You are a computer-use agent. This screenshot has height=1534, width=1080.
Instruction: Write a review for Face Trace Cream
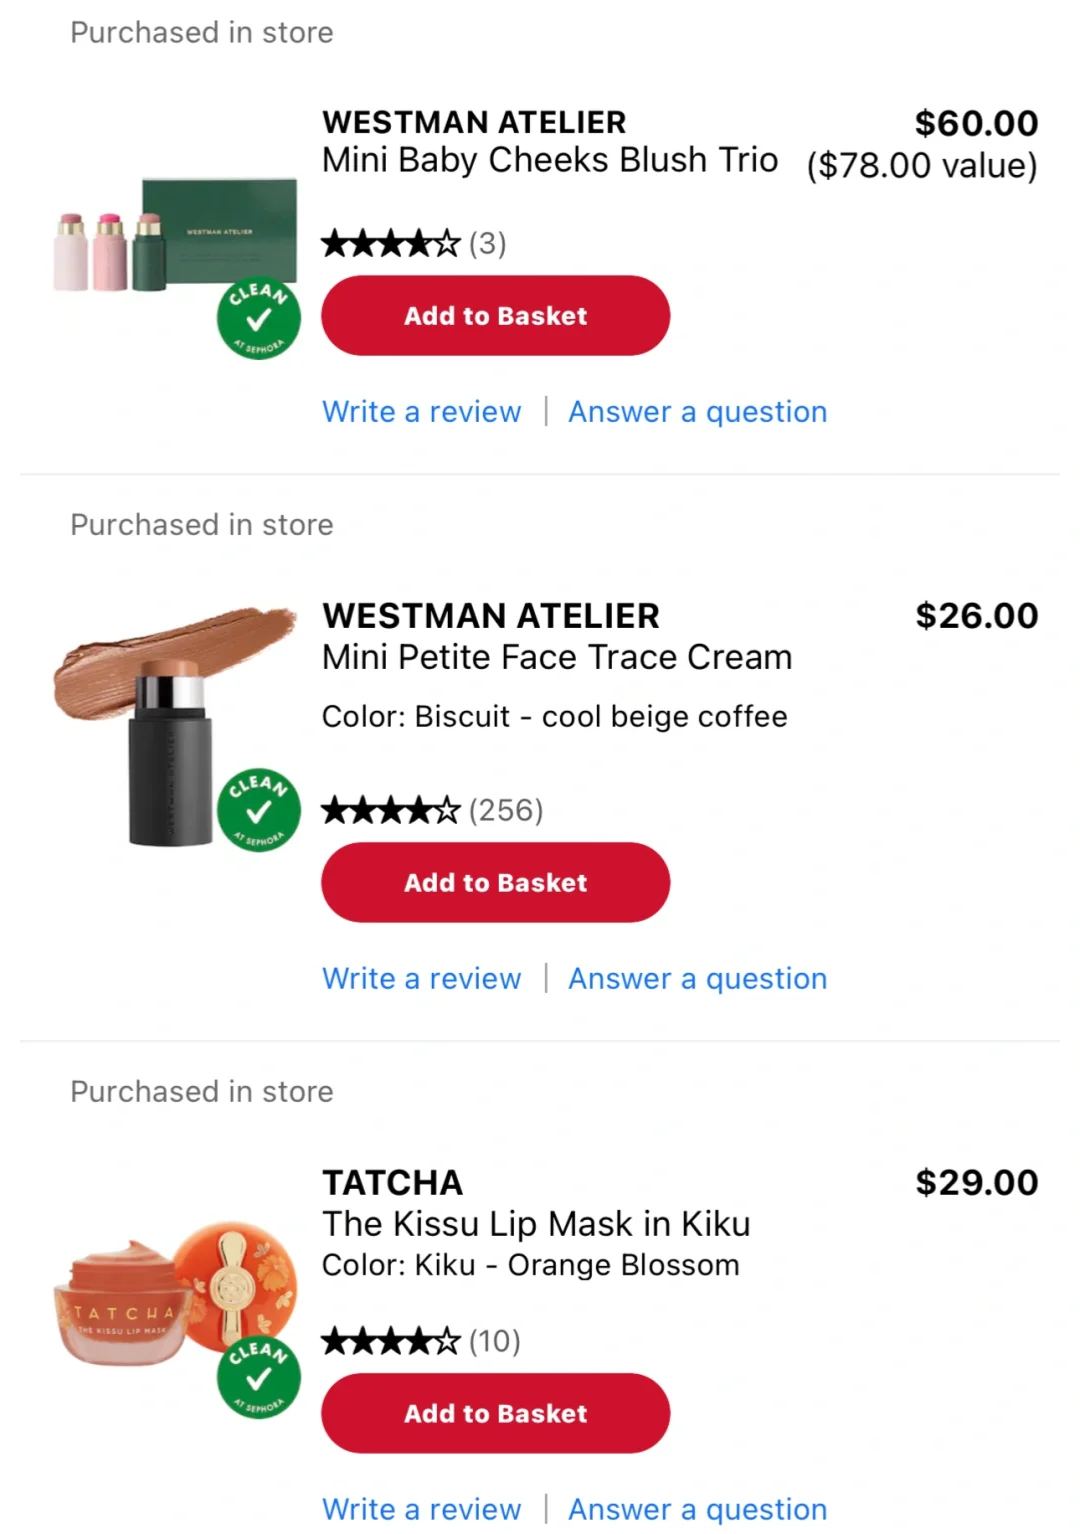click(421, 979)
